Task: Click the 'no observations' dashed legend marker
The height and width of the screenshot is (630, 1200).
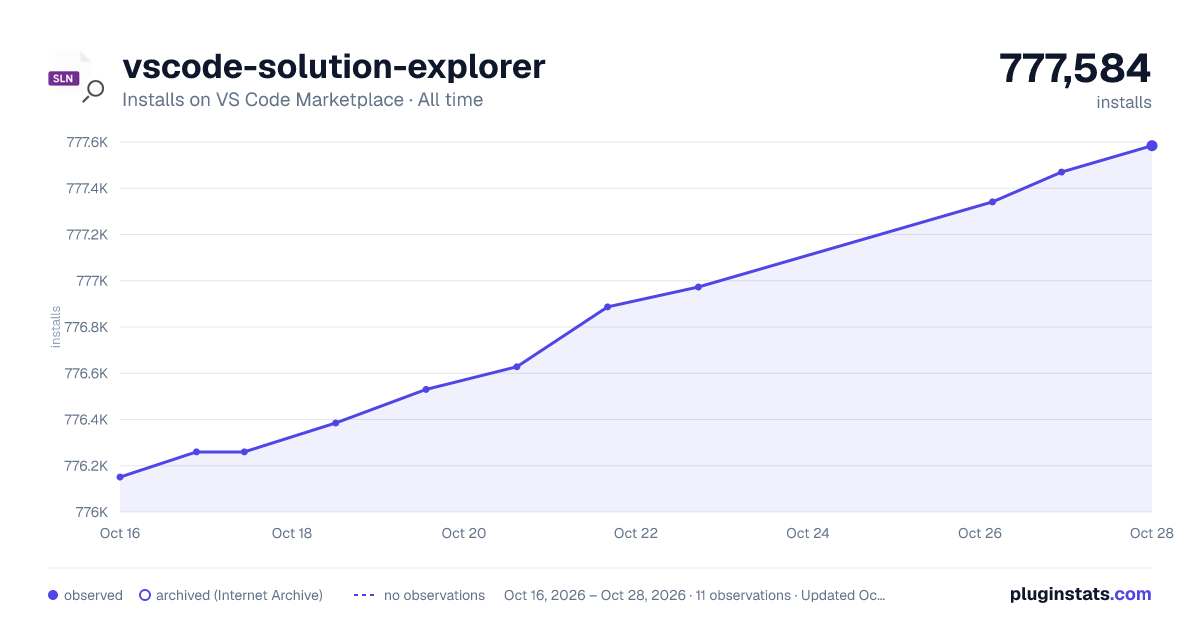Action: [x=364, y=595]
